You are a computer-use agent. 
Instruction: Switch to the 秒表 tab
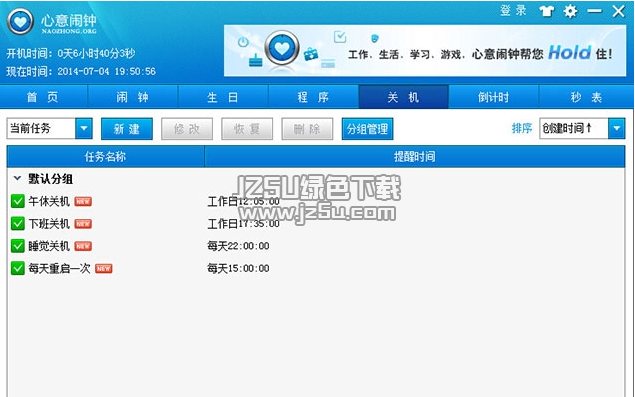[586, 97]
